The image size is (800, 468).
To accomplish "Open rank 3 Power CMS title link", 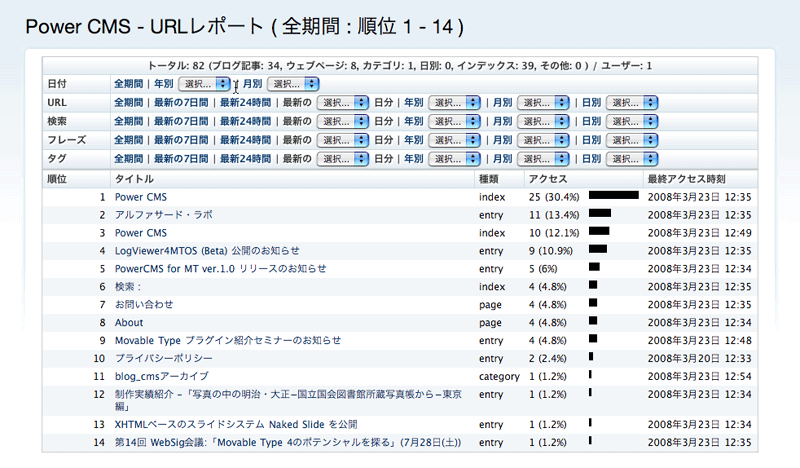I will click(x=141, y=233).
